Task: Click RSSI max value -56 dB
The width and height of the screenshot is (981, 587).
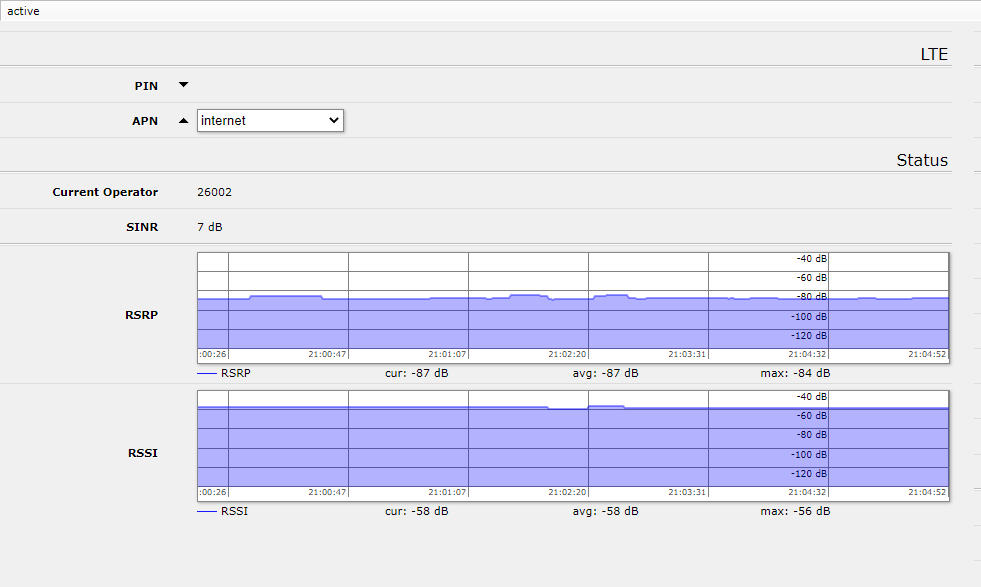Action: (x=794, y=511)
